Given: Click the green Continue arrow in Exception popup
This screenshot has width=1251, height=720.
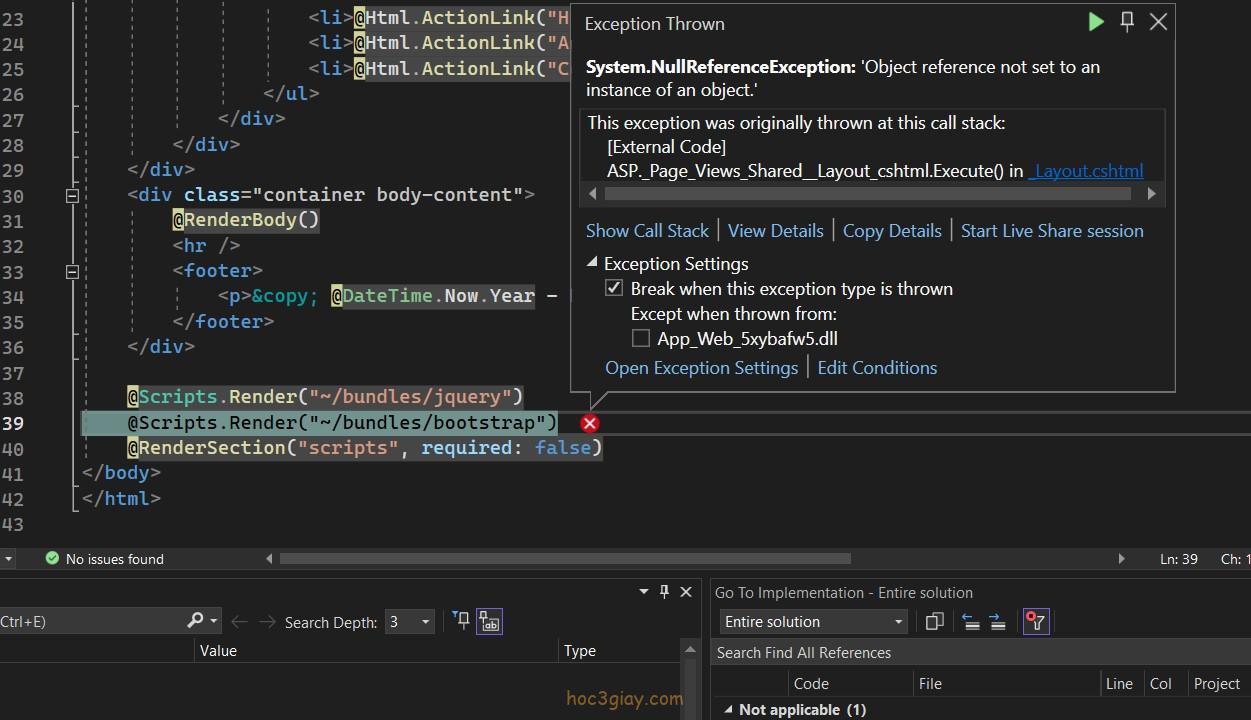Looking at the screenshot, I should coord(1096,22).
